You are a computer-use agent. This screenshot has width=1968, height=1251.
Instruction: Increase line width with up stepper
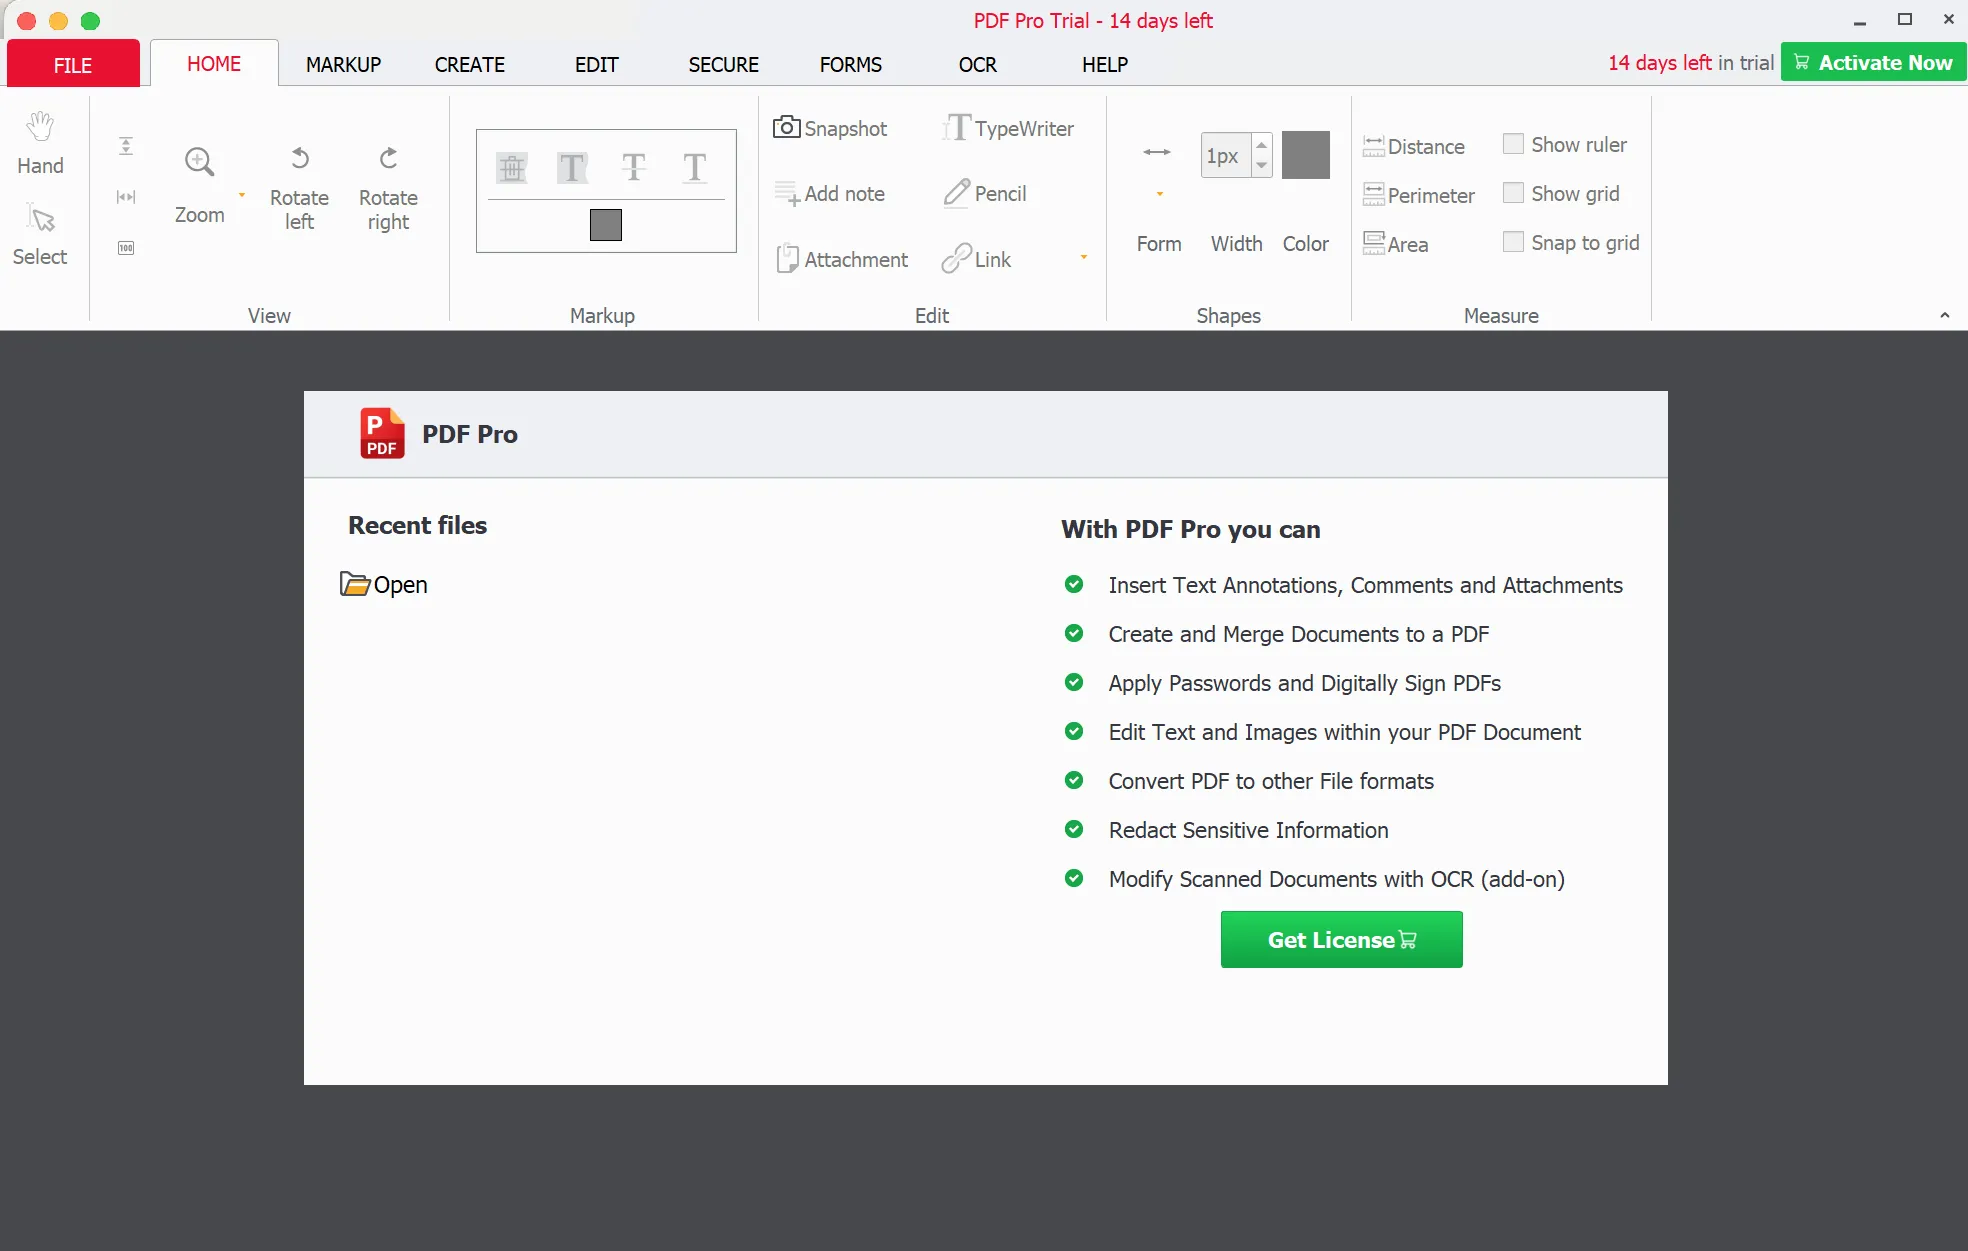click(x=1262, y=145)
